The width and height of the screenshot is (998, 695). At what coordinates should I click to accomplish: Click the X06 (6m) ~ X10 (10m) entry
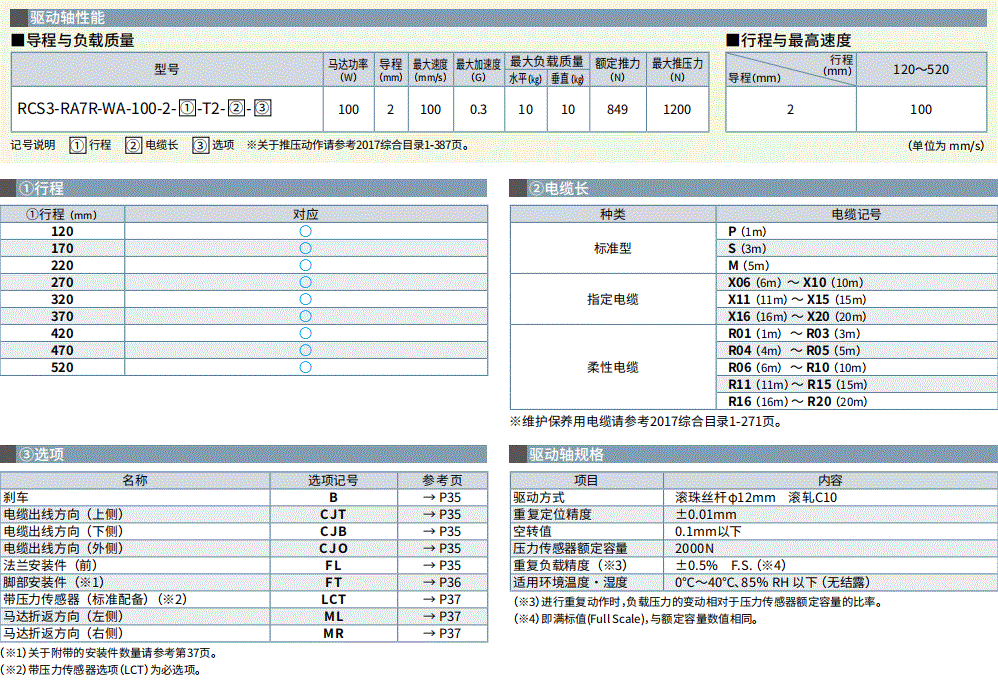click(x=796, y=283)
